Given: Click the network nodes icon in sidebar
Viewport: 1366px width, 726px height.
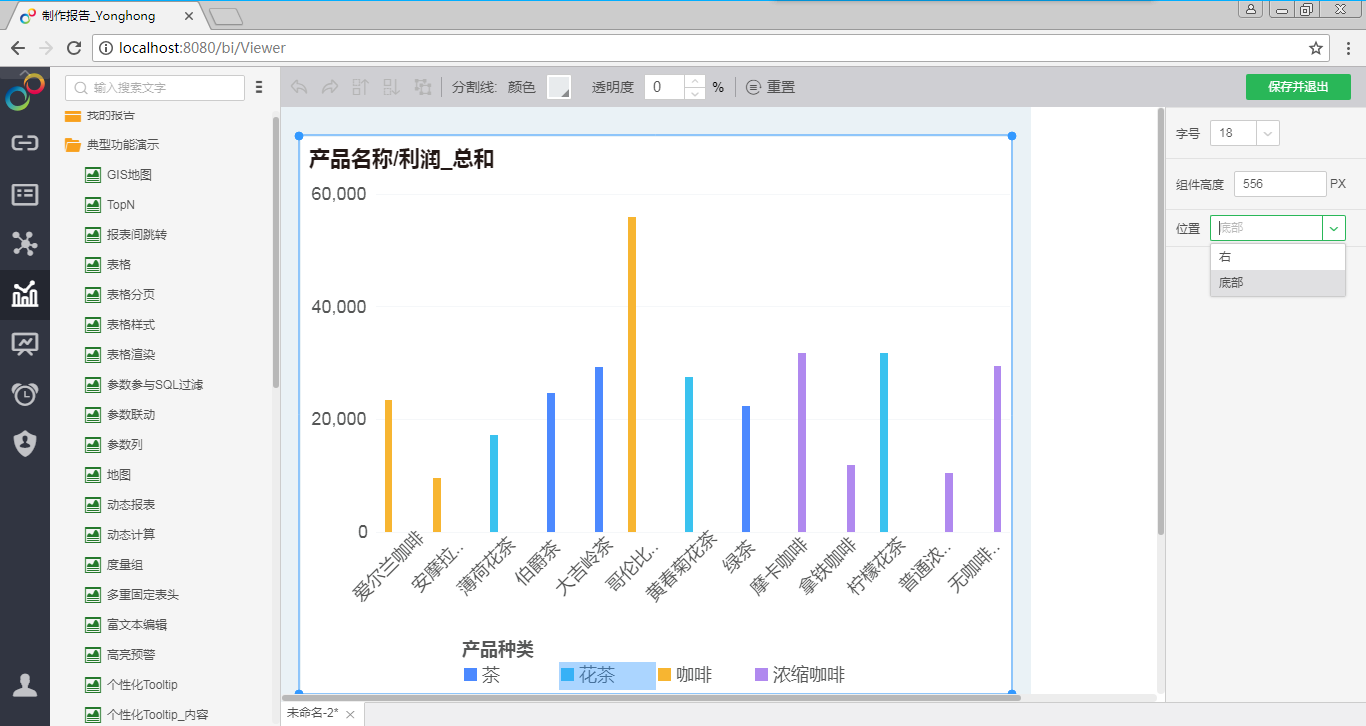Looking at the screenshot, I should pos(24,243).
